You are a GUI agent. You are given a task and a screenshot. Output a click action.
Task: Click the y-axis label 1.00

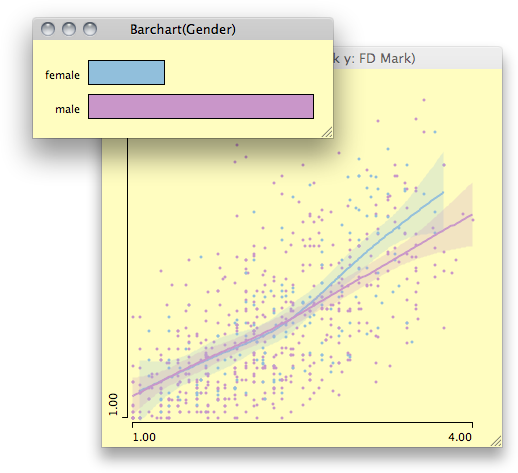(113, 404)
